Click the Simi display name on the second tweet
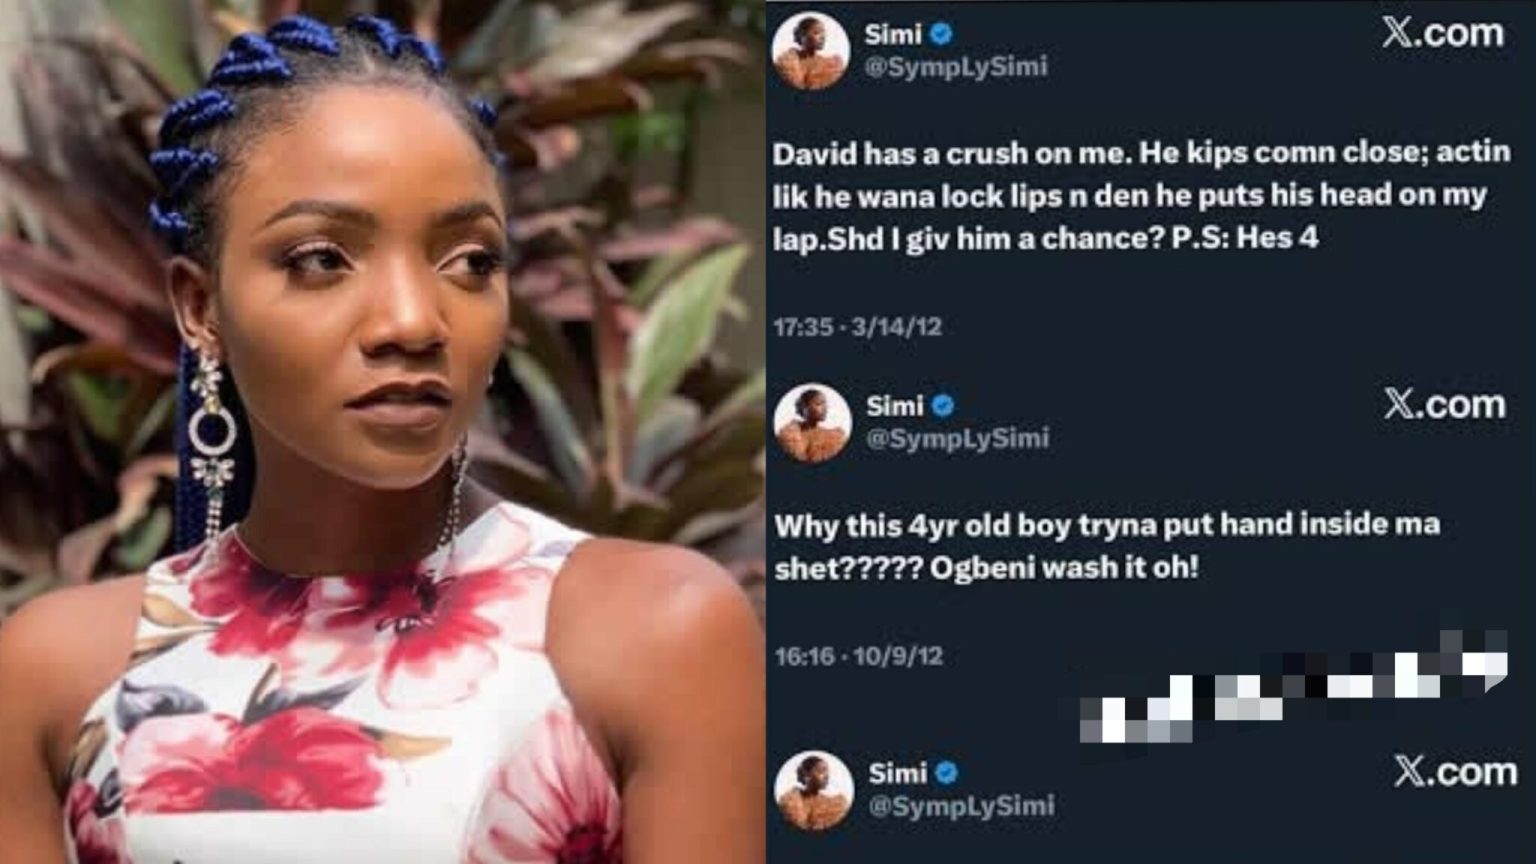1536x864 pixels. (x=894, y=406)
